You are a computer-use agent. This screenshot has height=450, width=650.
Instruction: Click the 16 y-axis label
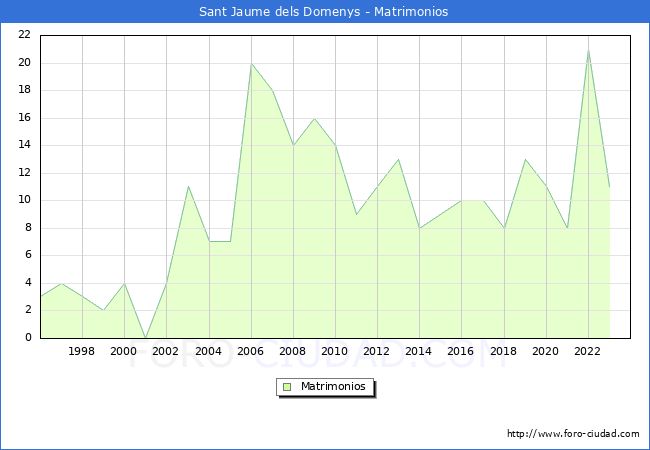click(24, 117)
